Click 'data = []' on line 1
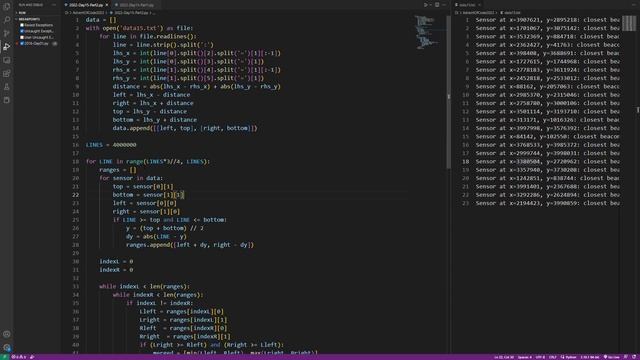This screenshot has height=360, width=640. click(x=101, y=20)
